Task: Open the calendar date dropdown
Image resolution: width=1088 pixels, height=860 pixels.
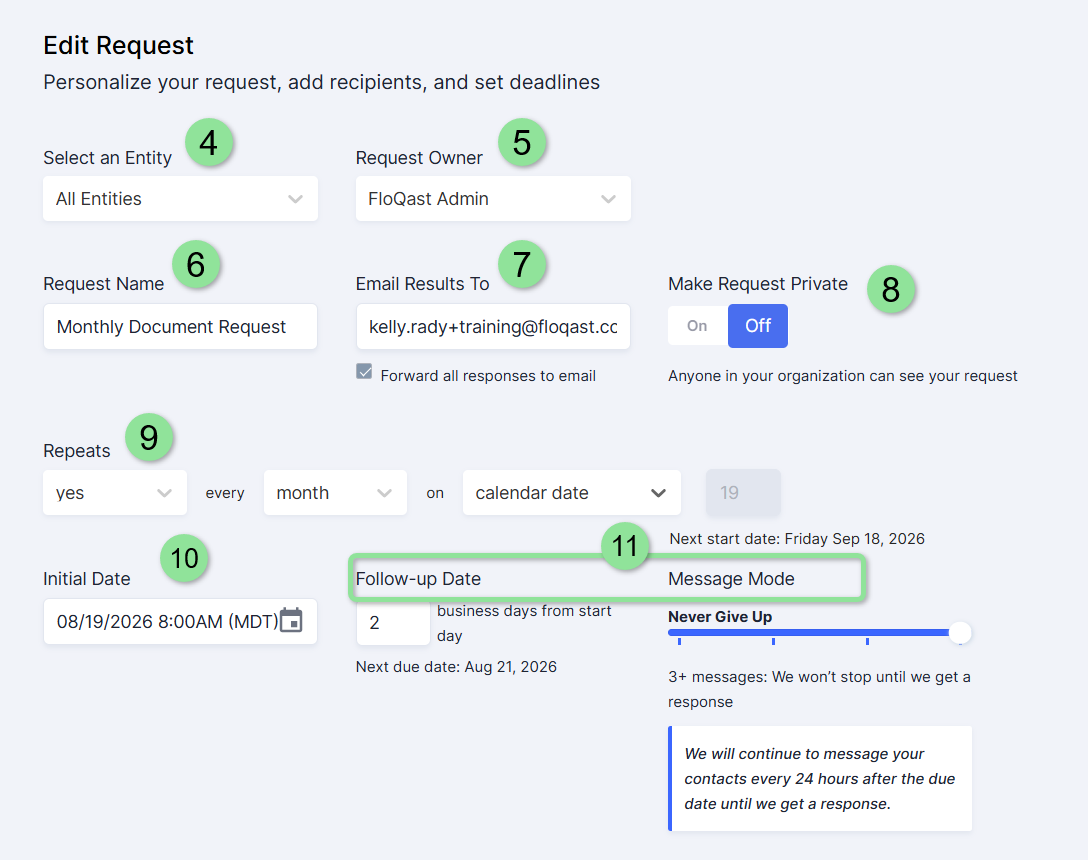Action: (x=572, y=493)
